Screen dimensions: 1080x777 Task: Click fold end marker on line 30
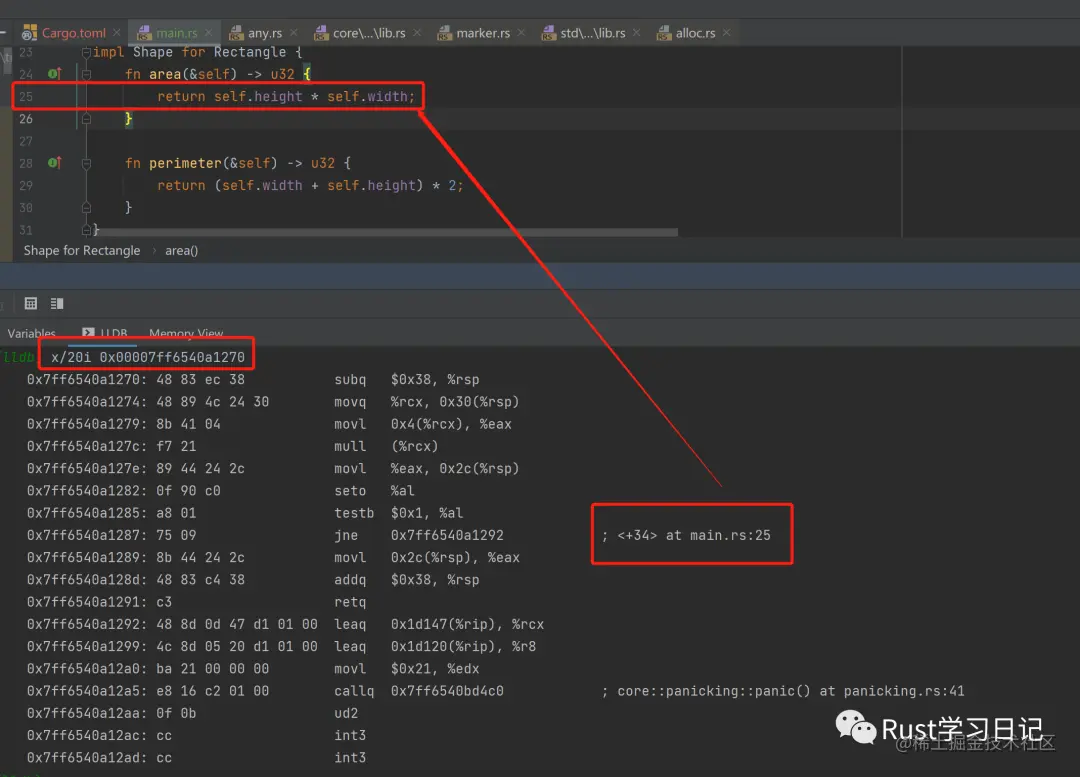tap(86, 207)
